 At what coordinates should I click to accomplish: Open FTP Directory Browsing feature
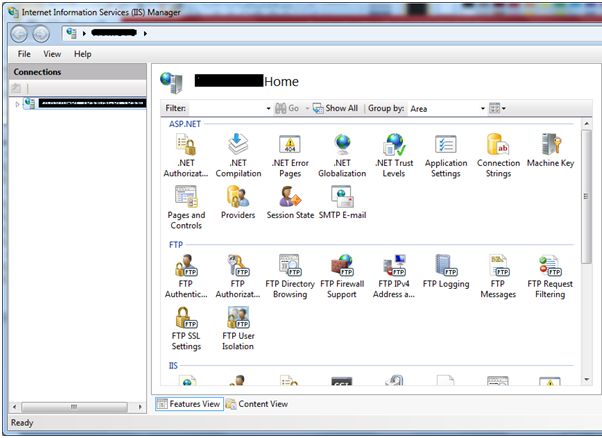290,276
